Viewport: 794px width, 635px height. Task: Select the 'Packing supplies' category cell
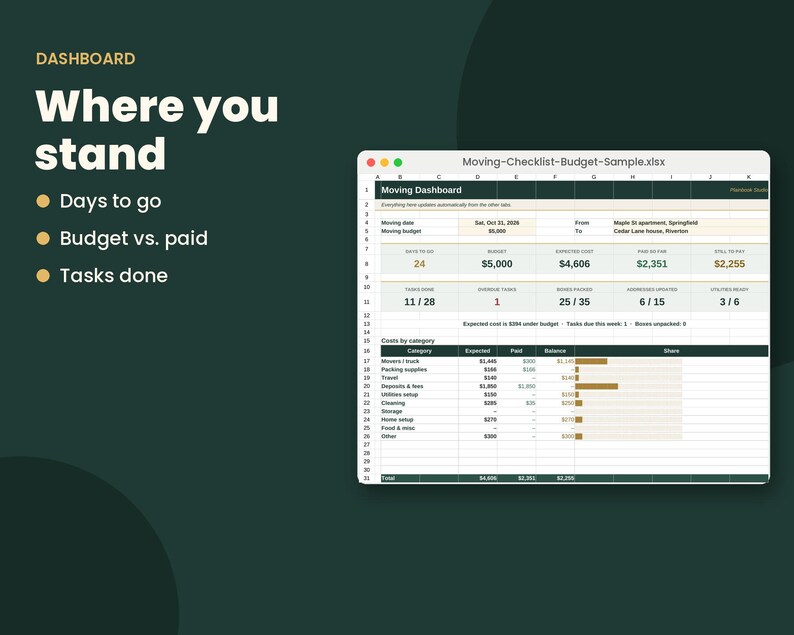tap(419, 370)
